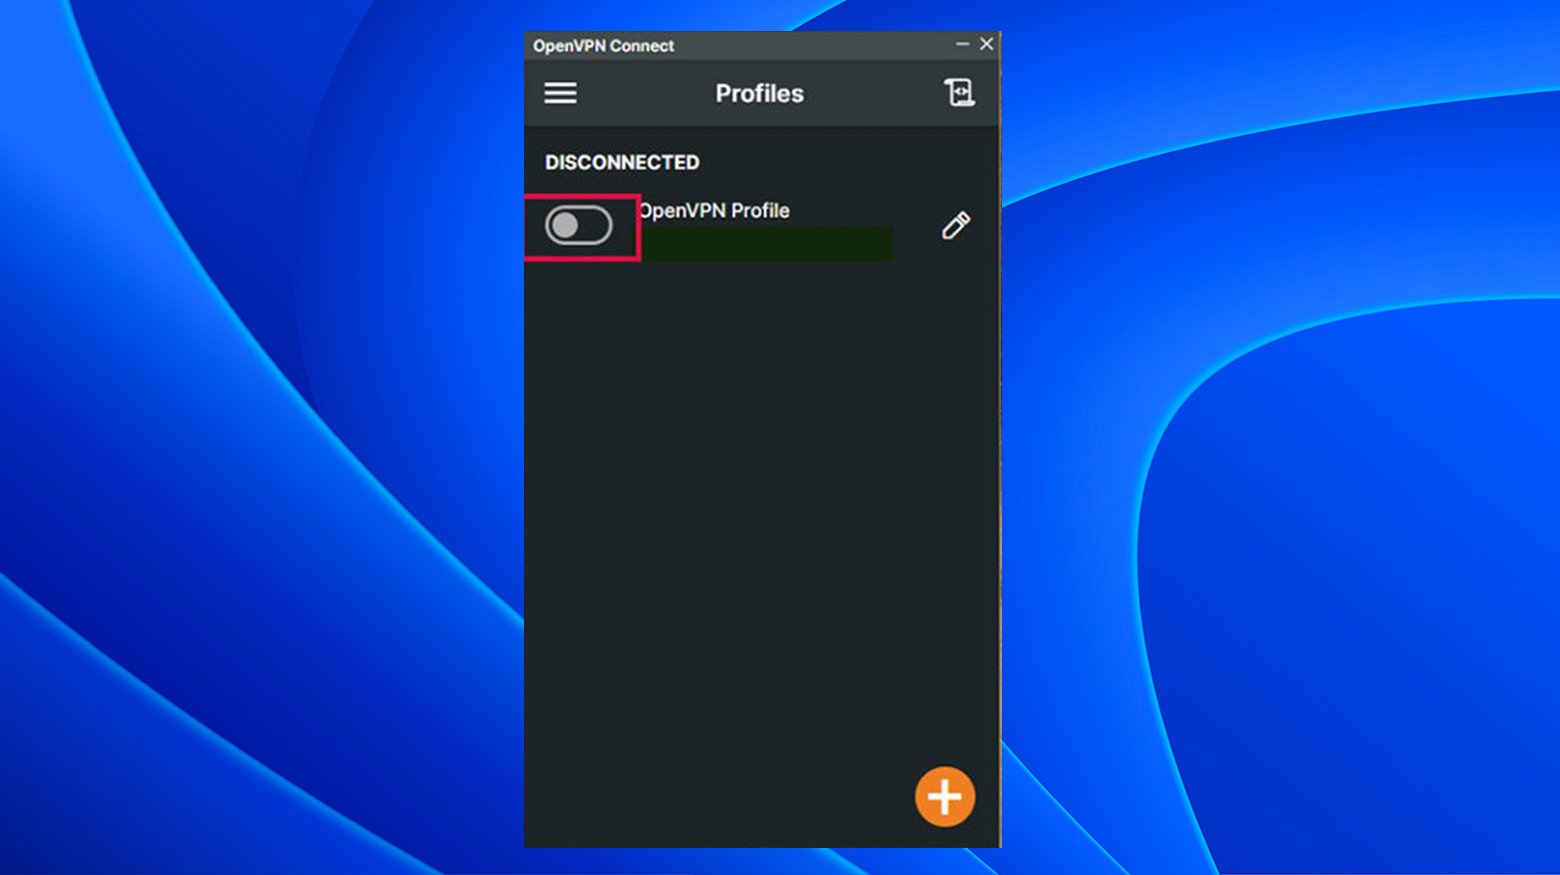This screenshot has height=875, width=1560.
Task: Open the hamburger menu
Action: point(560,93)
